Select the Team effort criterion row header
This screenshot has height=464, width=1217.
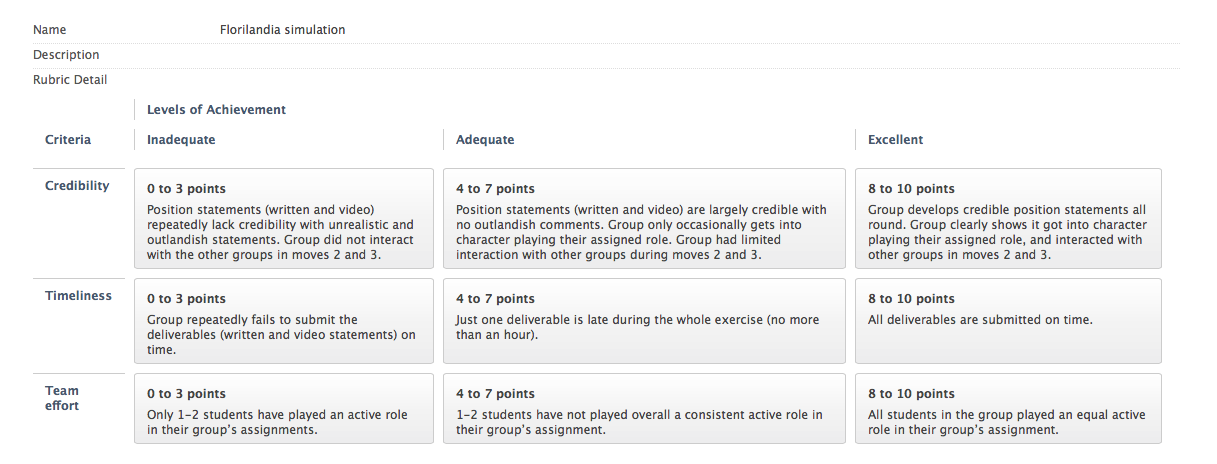[x=62, y=398]
